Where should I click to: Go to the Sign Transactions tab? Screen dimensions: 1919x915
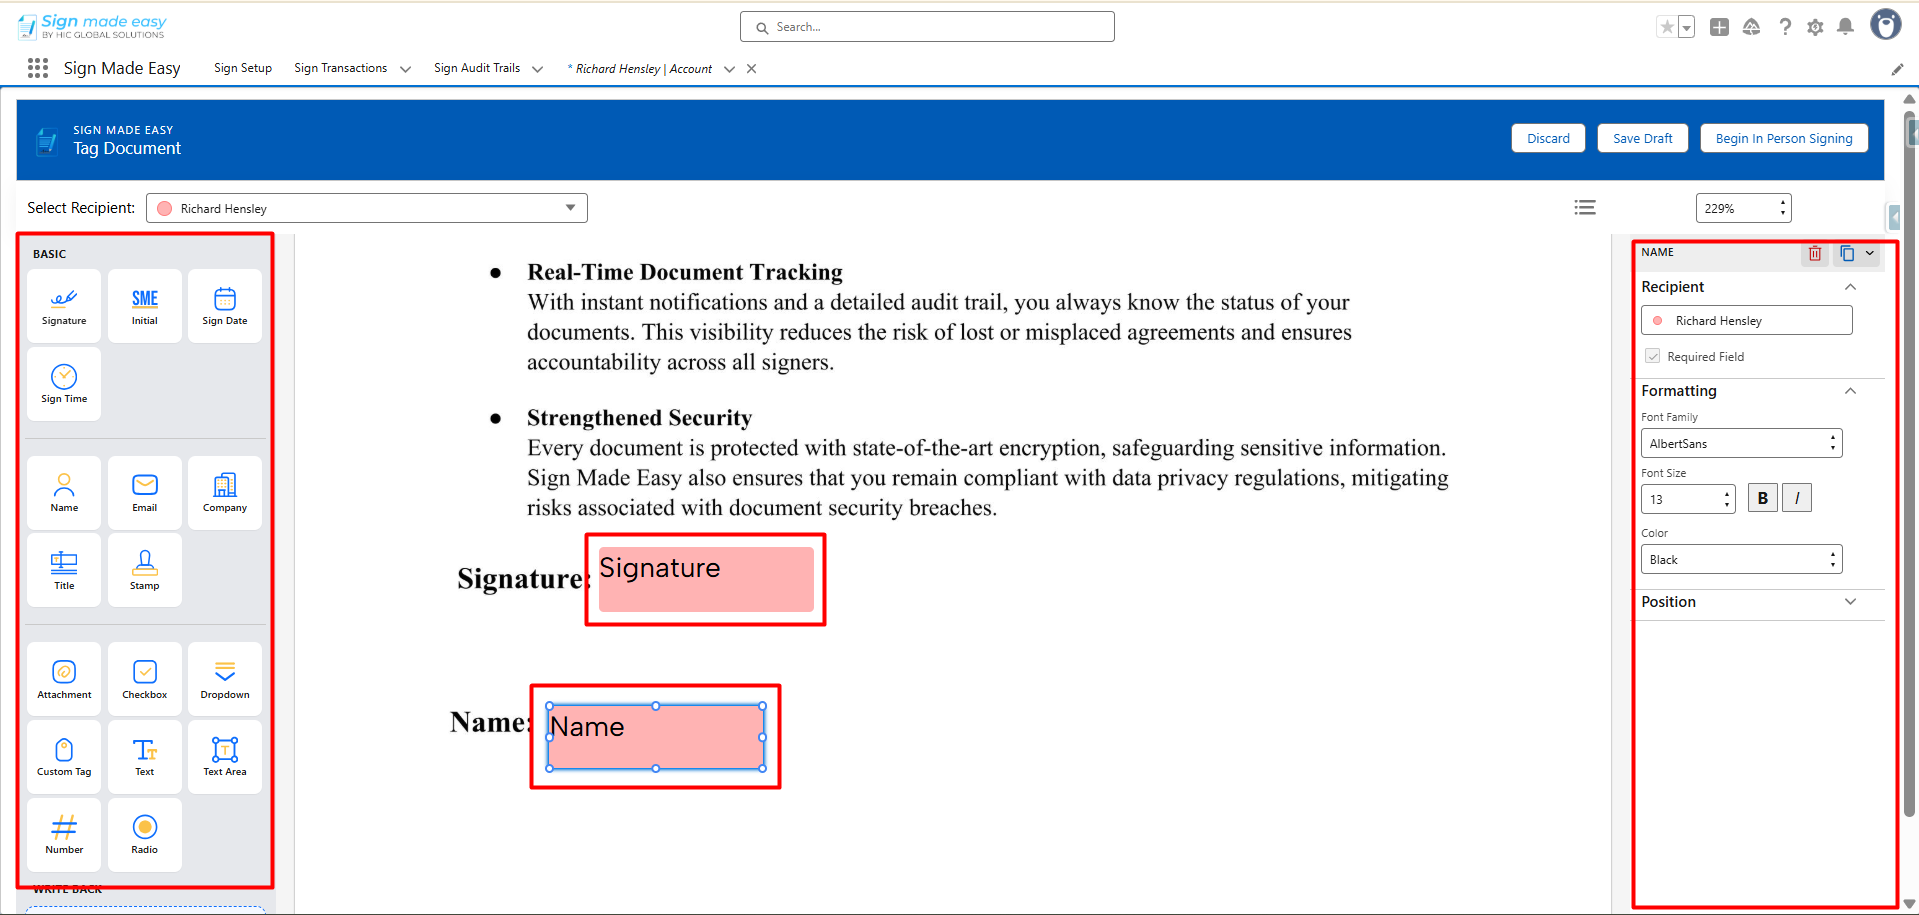pos(340,68)
